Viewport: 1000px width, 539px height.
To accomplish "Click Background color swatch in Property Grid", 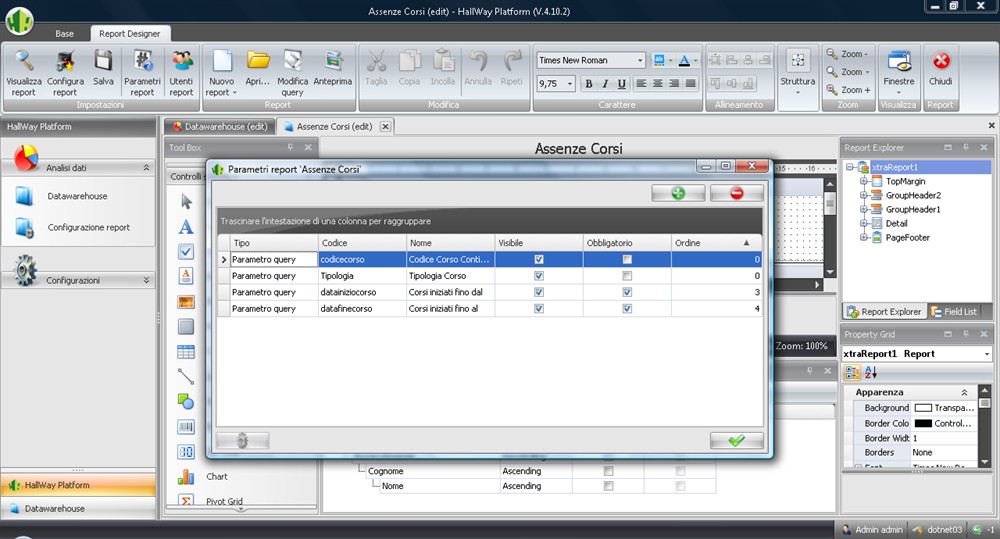I will pos(922,408).
